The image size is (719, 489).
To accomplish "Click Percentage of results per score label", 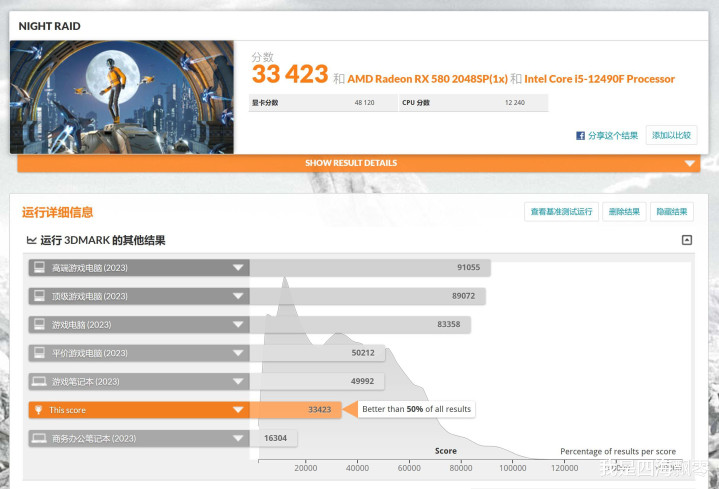I will coord(618,451).
